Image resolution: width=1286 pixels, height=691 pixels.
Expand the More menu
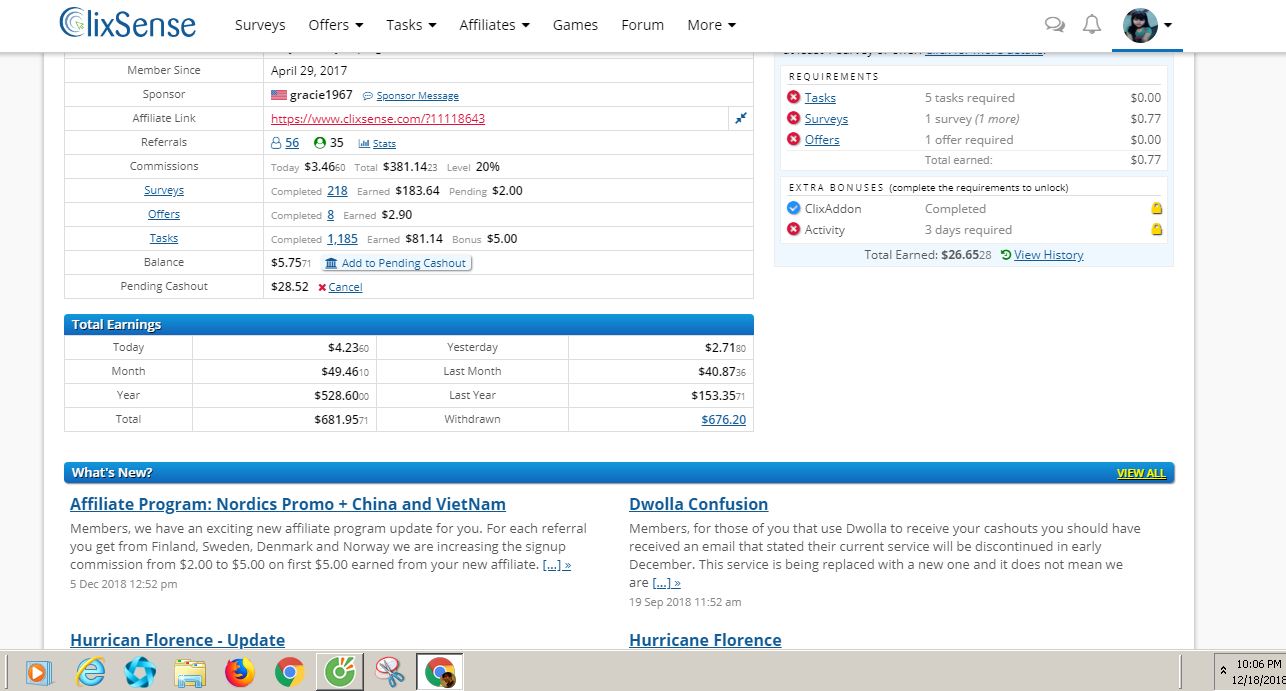711,25
